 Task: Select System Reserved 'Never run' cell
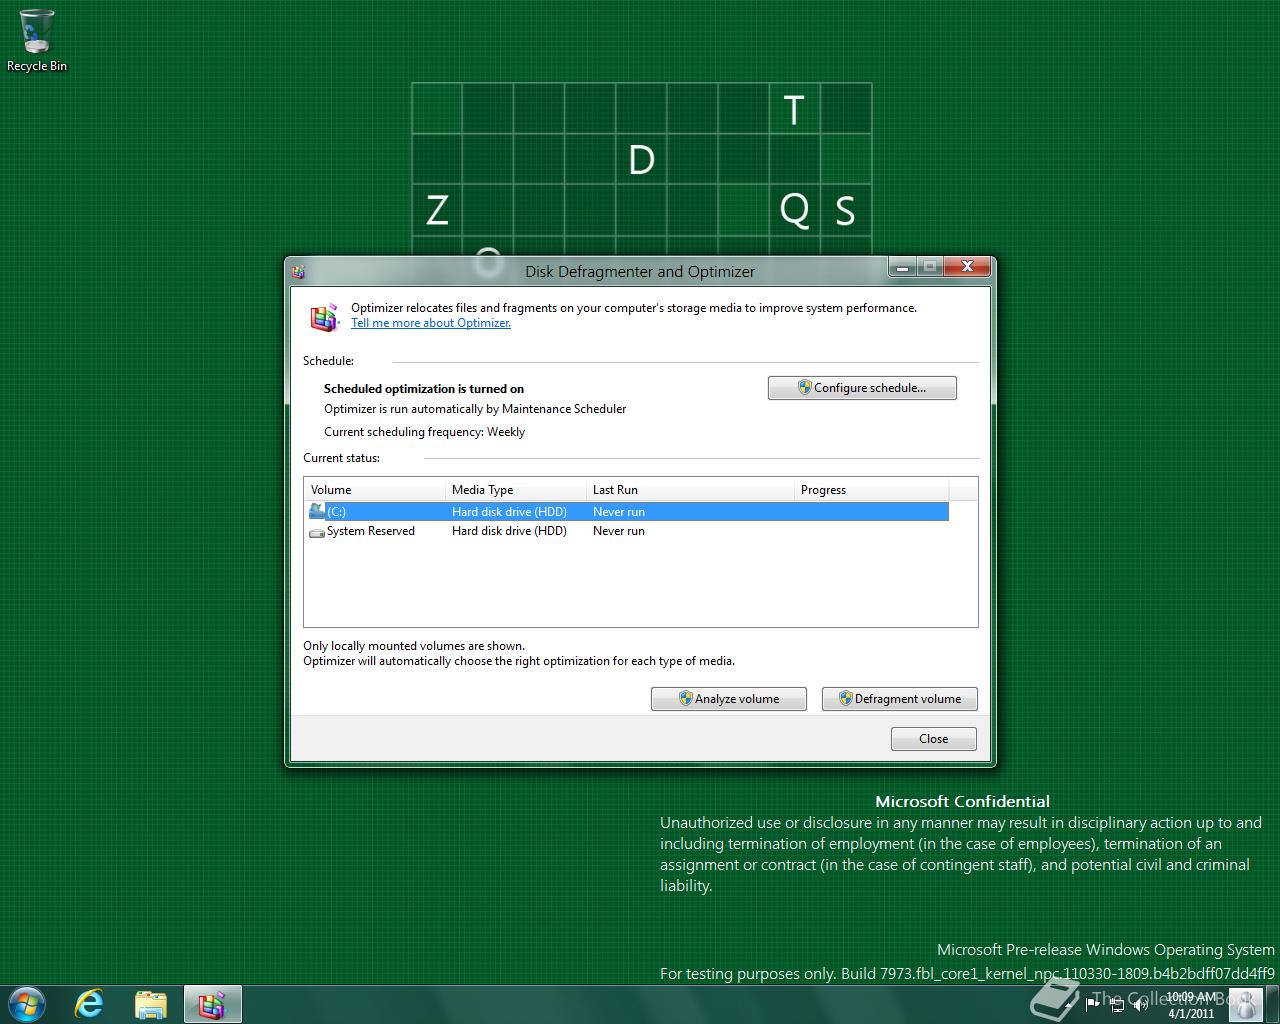tap(619, 531)
